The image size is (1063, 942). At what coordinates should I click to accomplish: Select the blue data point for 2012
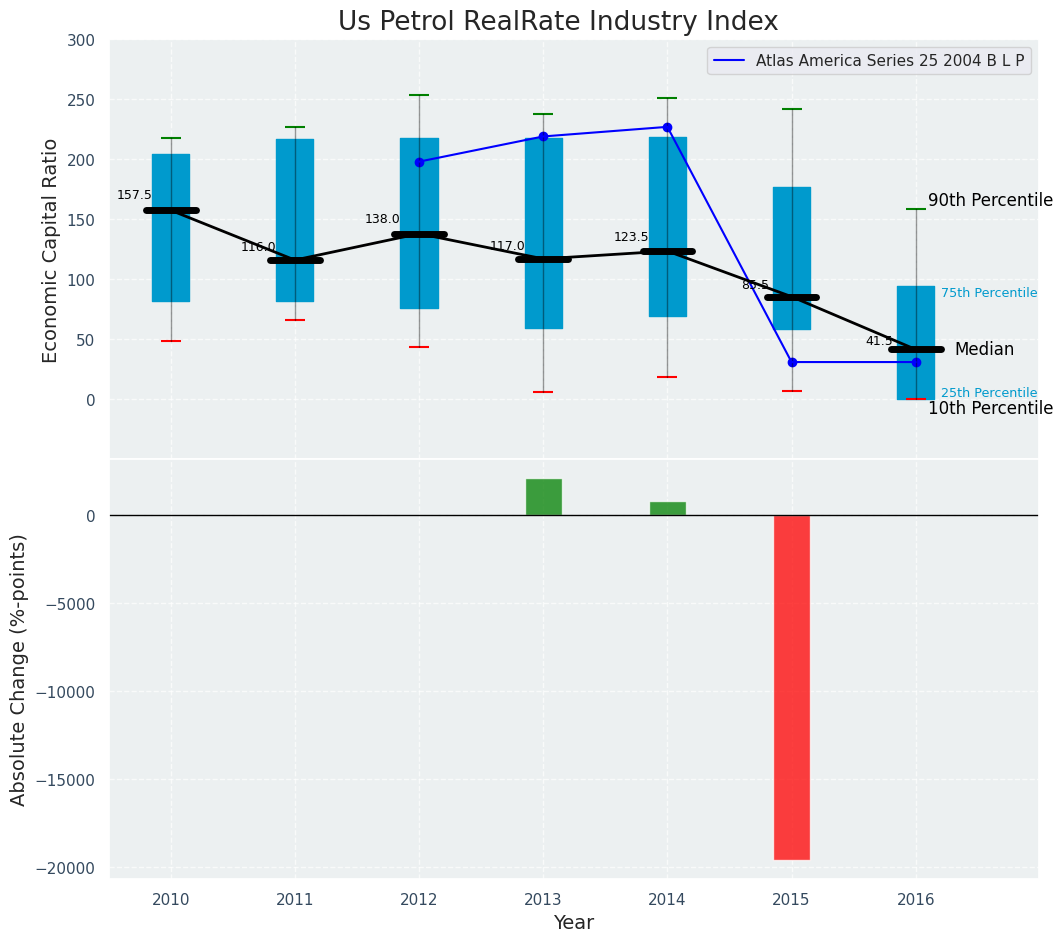[x=419, y=162]
